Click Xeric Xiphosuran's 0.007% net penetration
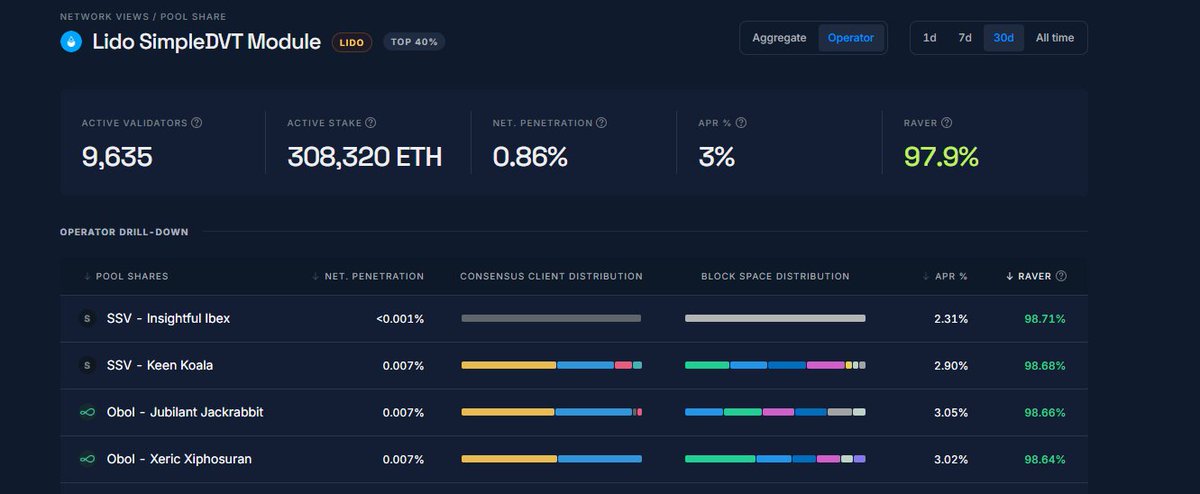 [x=403, y=459]
